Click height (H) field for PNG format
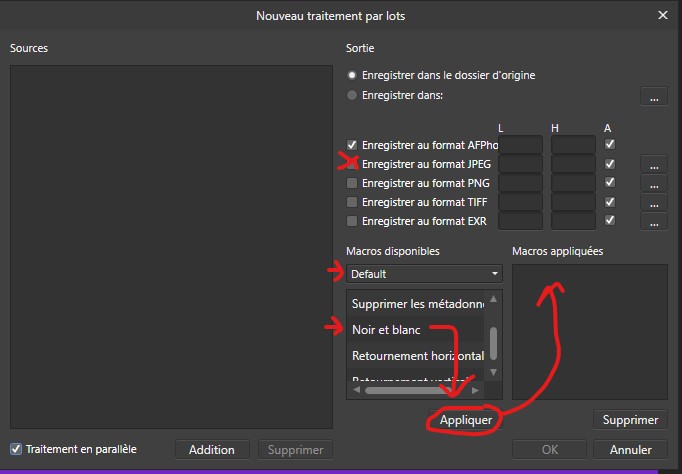The width and height of the screenshot is (682, 474). click(573, 183)
